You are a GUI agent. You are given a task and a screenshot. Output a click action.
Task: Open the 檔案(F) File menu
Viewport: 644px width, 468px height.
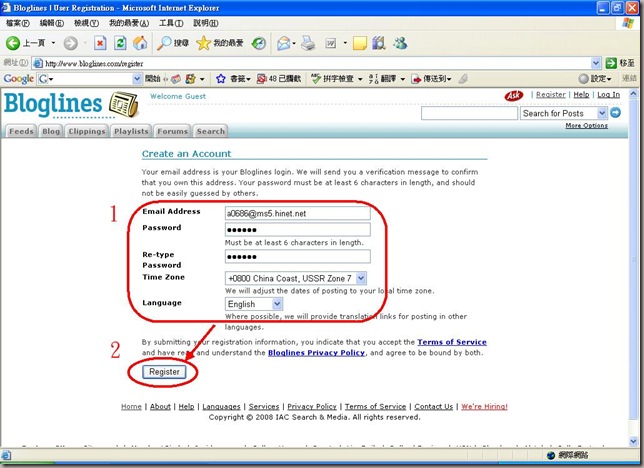(x=18, y=23)
